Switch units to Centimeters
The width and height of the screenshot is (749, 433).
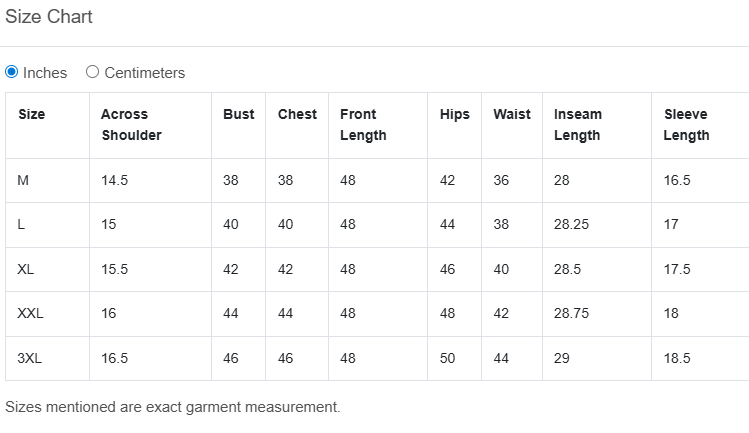tap(93, 72)
